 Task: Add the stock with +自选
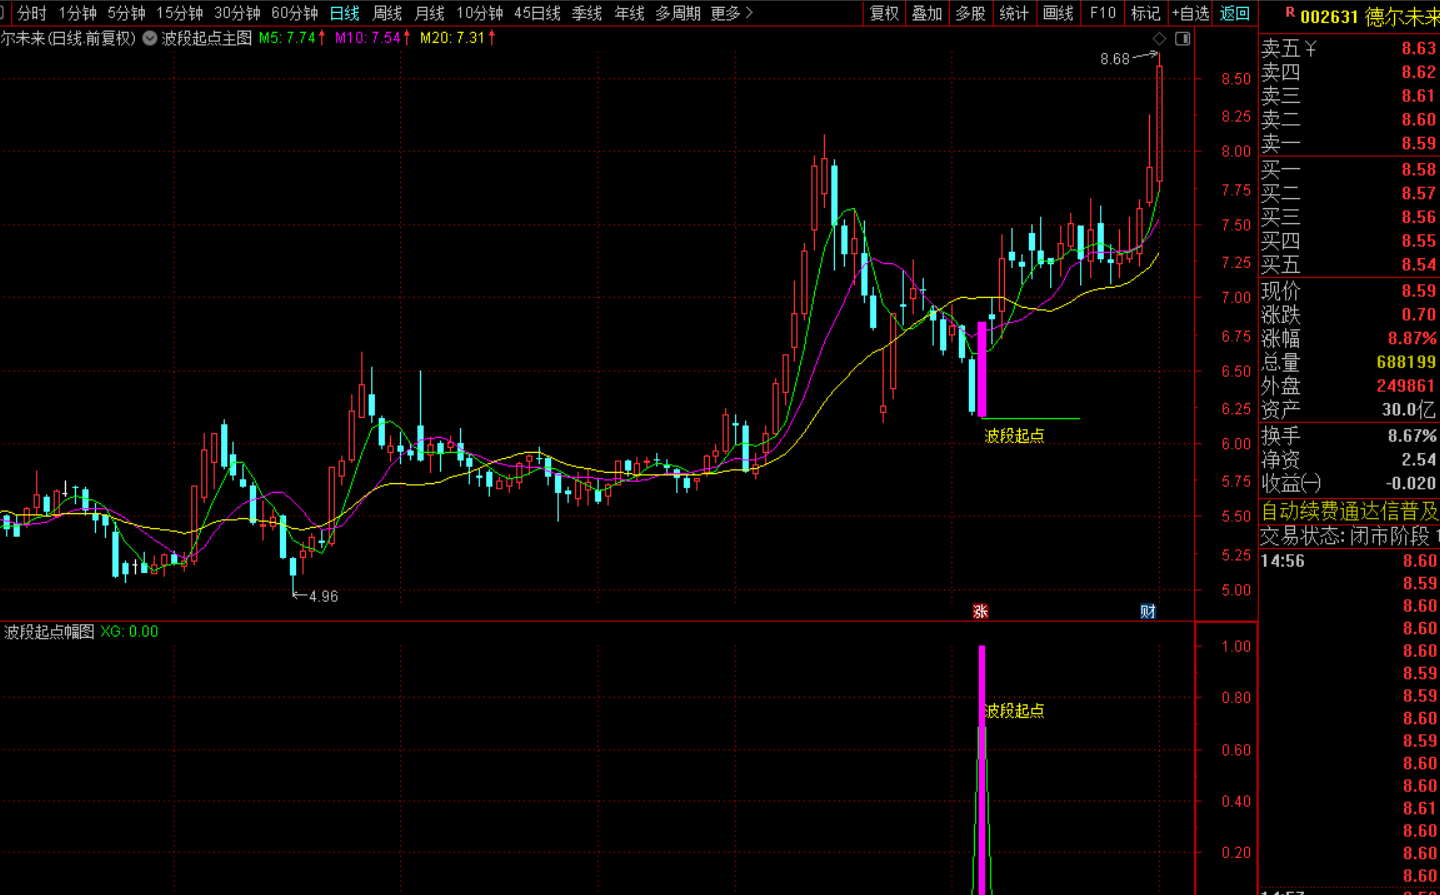click(1190, 13)
